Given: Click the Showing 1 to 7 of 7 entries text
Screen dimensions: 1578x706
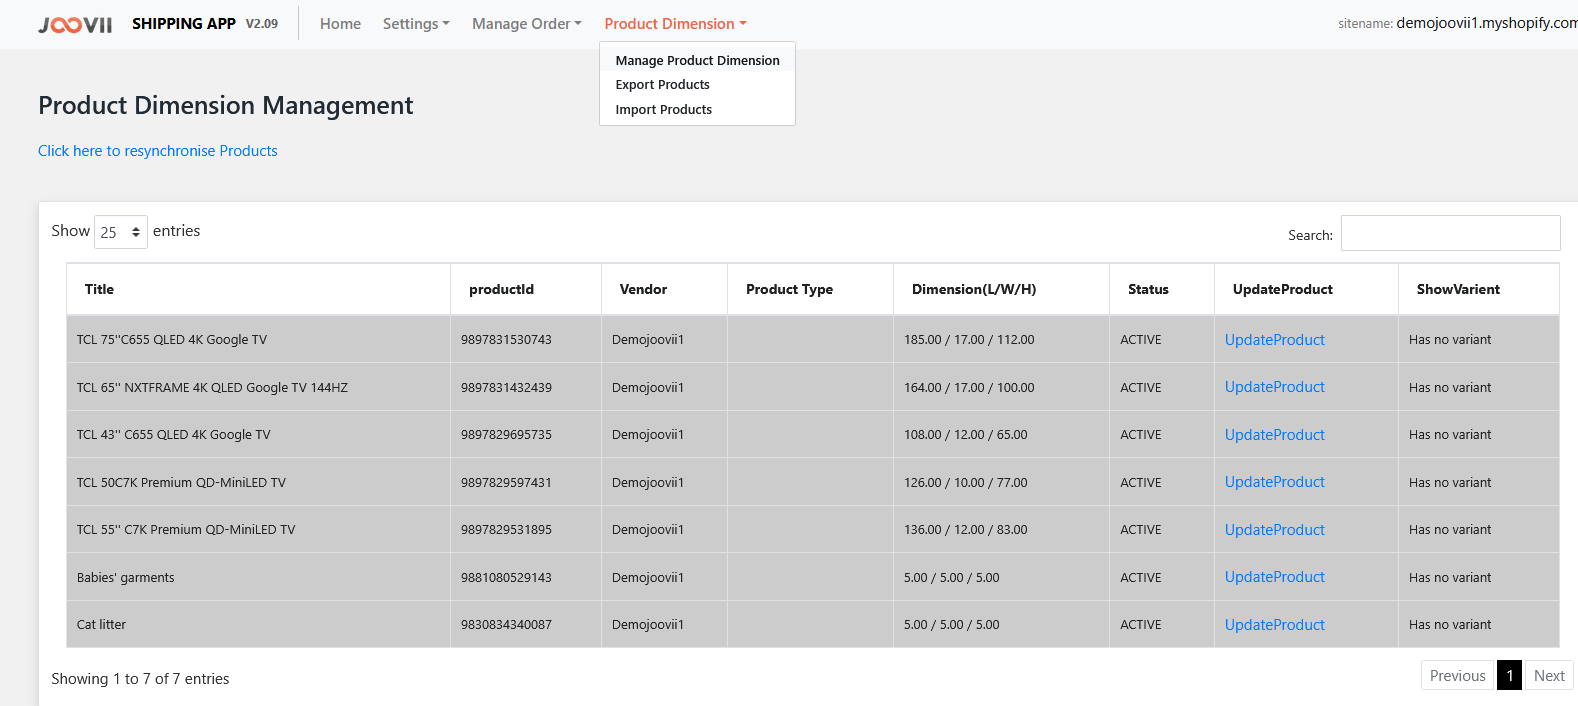Looking at the screenshot, I should pyautogui.click(x=140, y=679).
